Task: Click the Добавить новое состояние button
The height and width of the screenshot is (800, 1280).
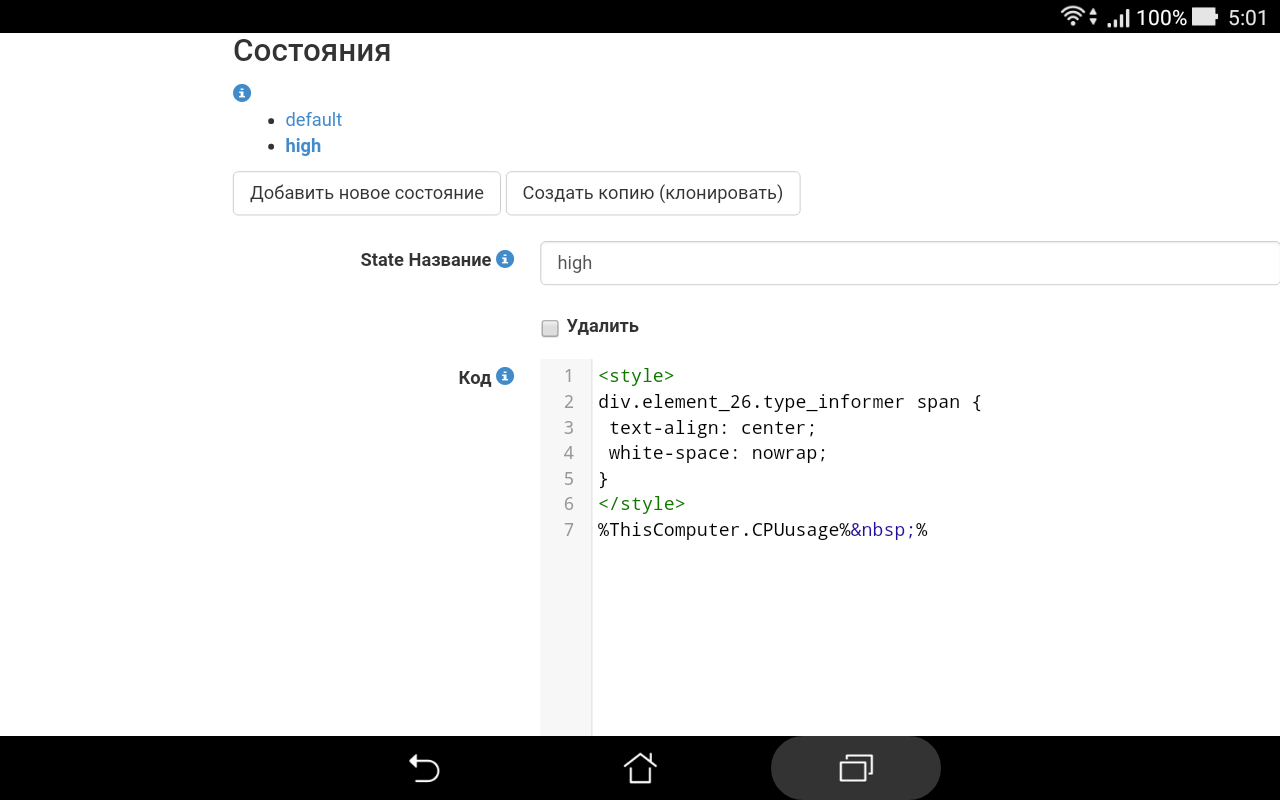Action: pyautogui.click(x=366, y=193)
